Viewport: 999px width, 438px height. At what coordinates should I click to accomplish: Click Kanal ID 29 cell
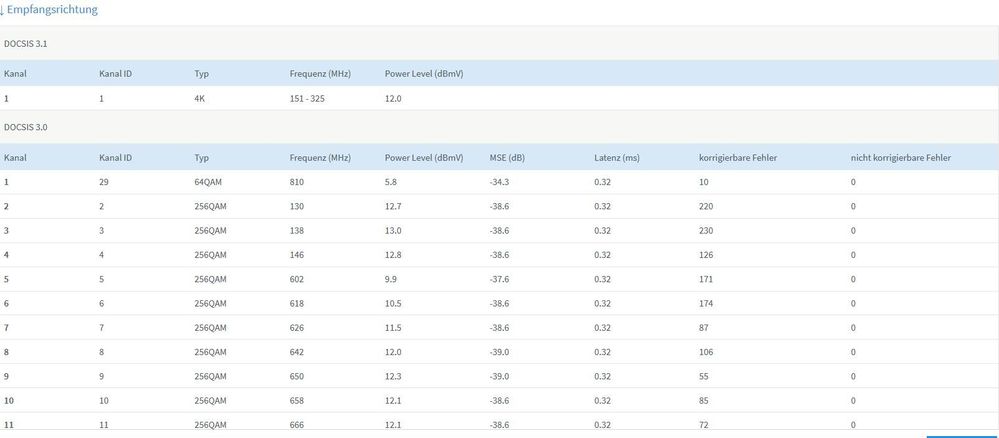coord(104,182)
